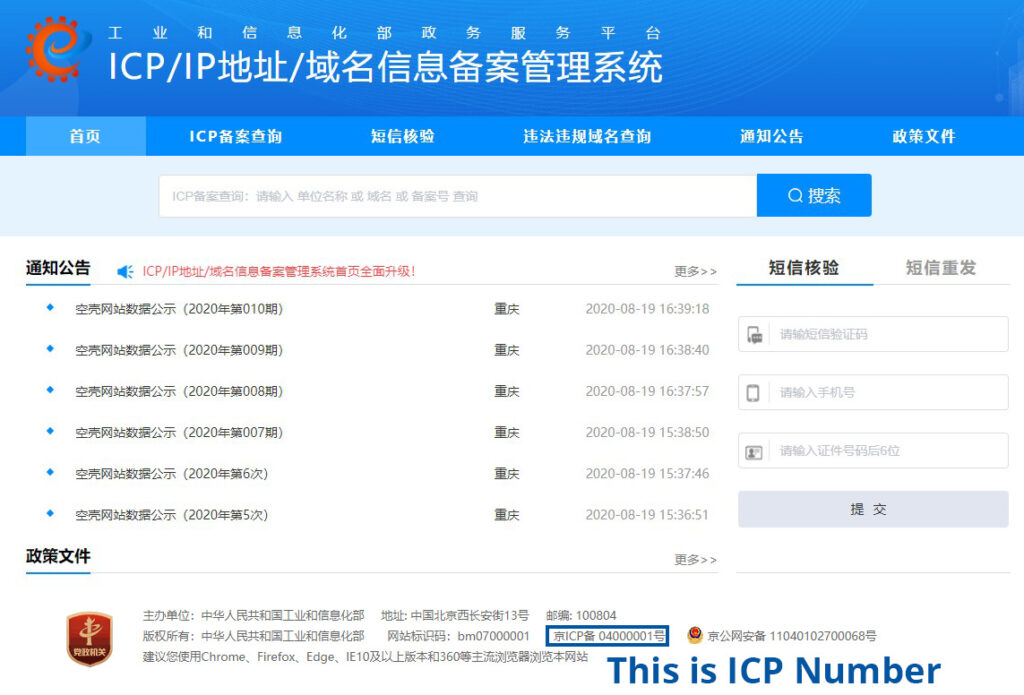Image resolution: width=1024 pixels, height=695 pixels.
Task: Click the magnifier icon in the search button
Action: pyautogui.click(x=795, y=195)
